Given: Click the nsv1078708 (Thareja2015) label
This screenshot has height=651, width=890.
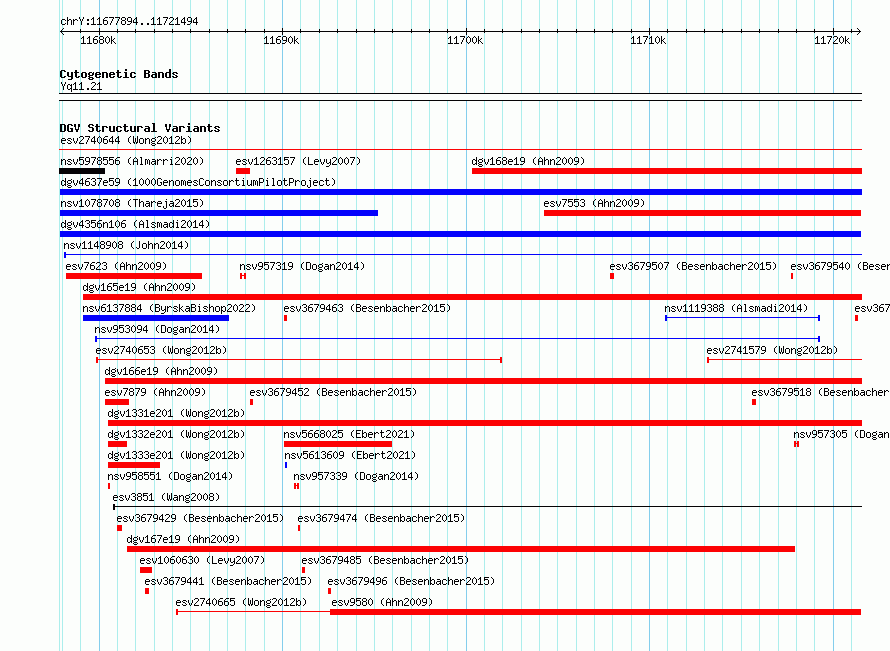Looking at the screenshot, I should [132, 203].
